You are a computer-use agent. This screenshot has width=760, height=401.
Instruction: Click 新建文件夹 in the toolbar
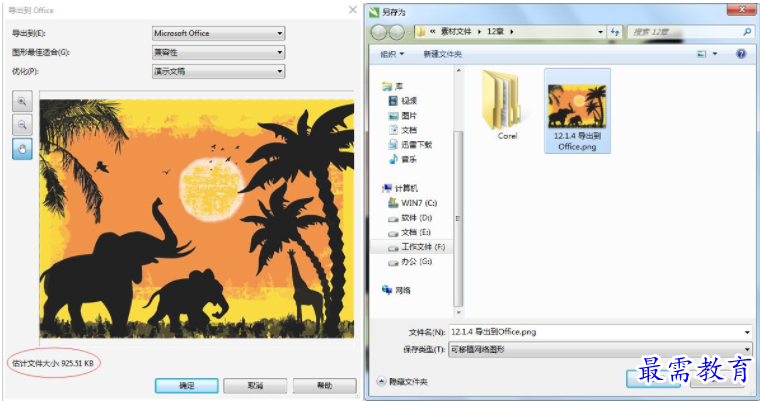443,54
